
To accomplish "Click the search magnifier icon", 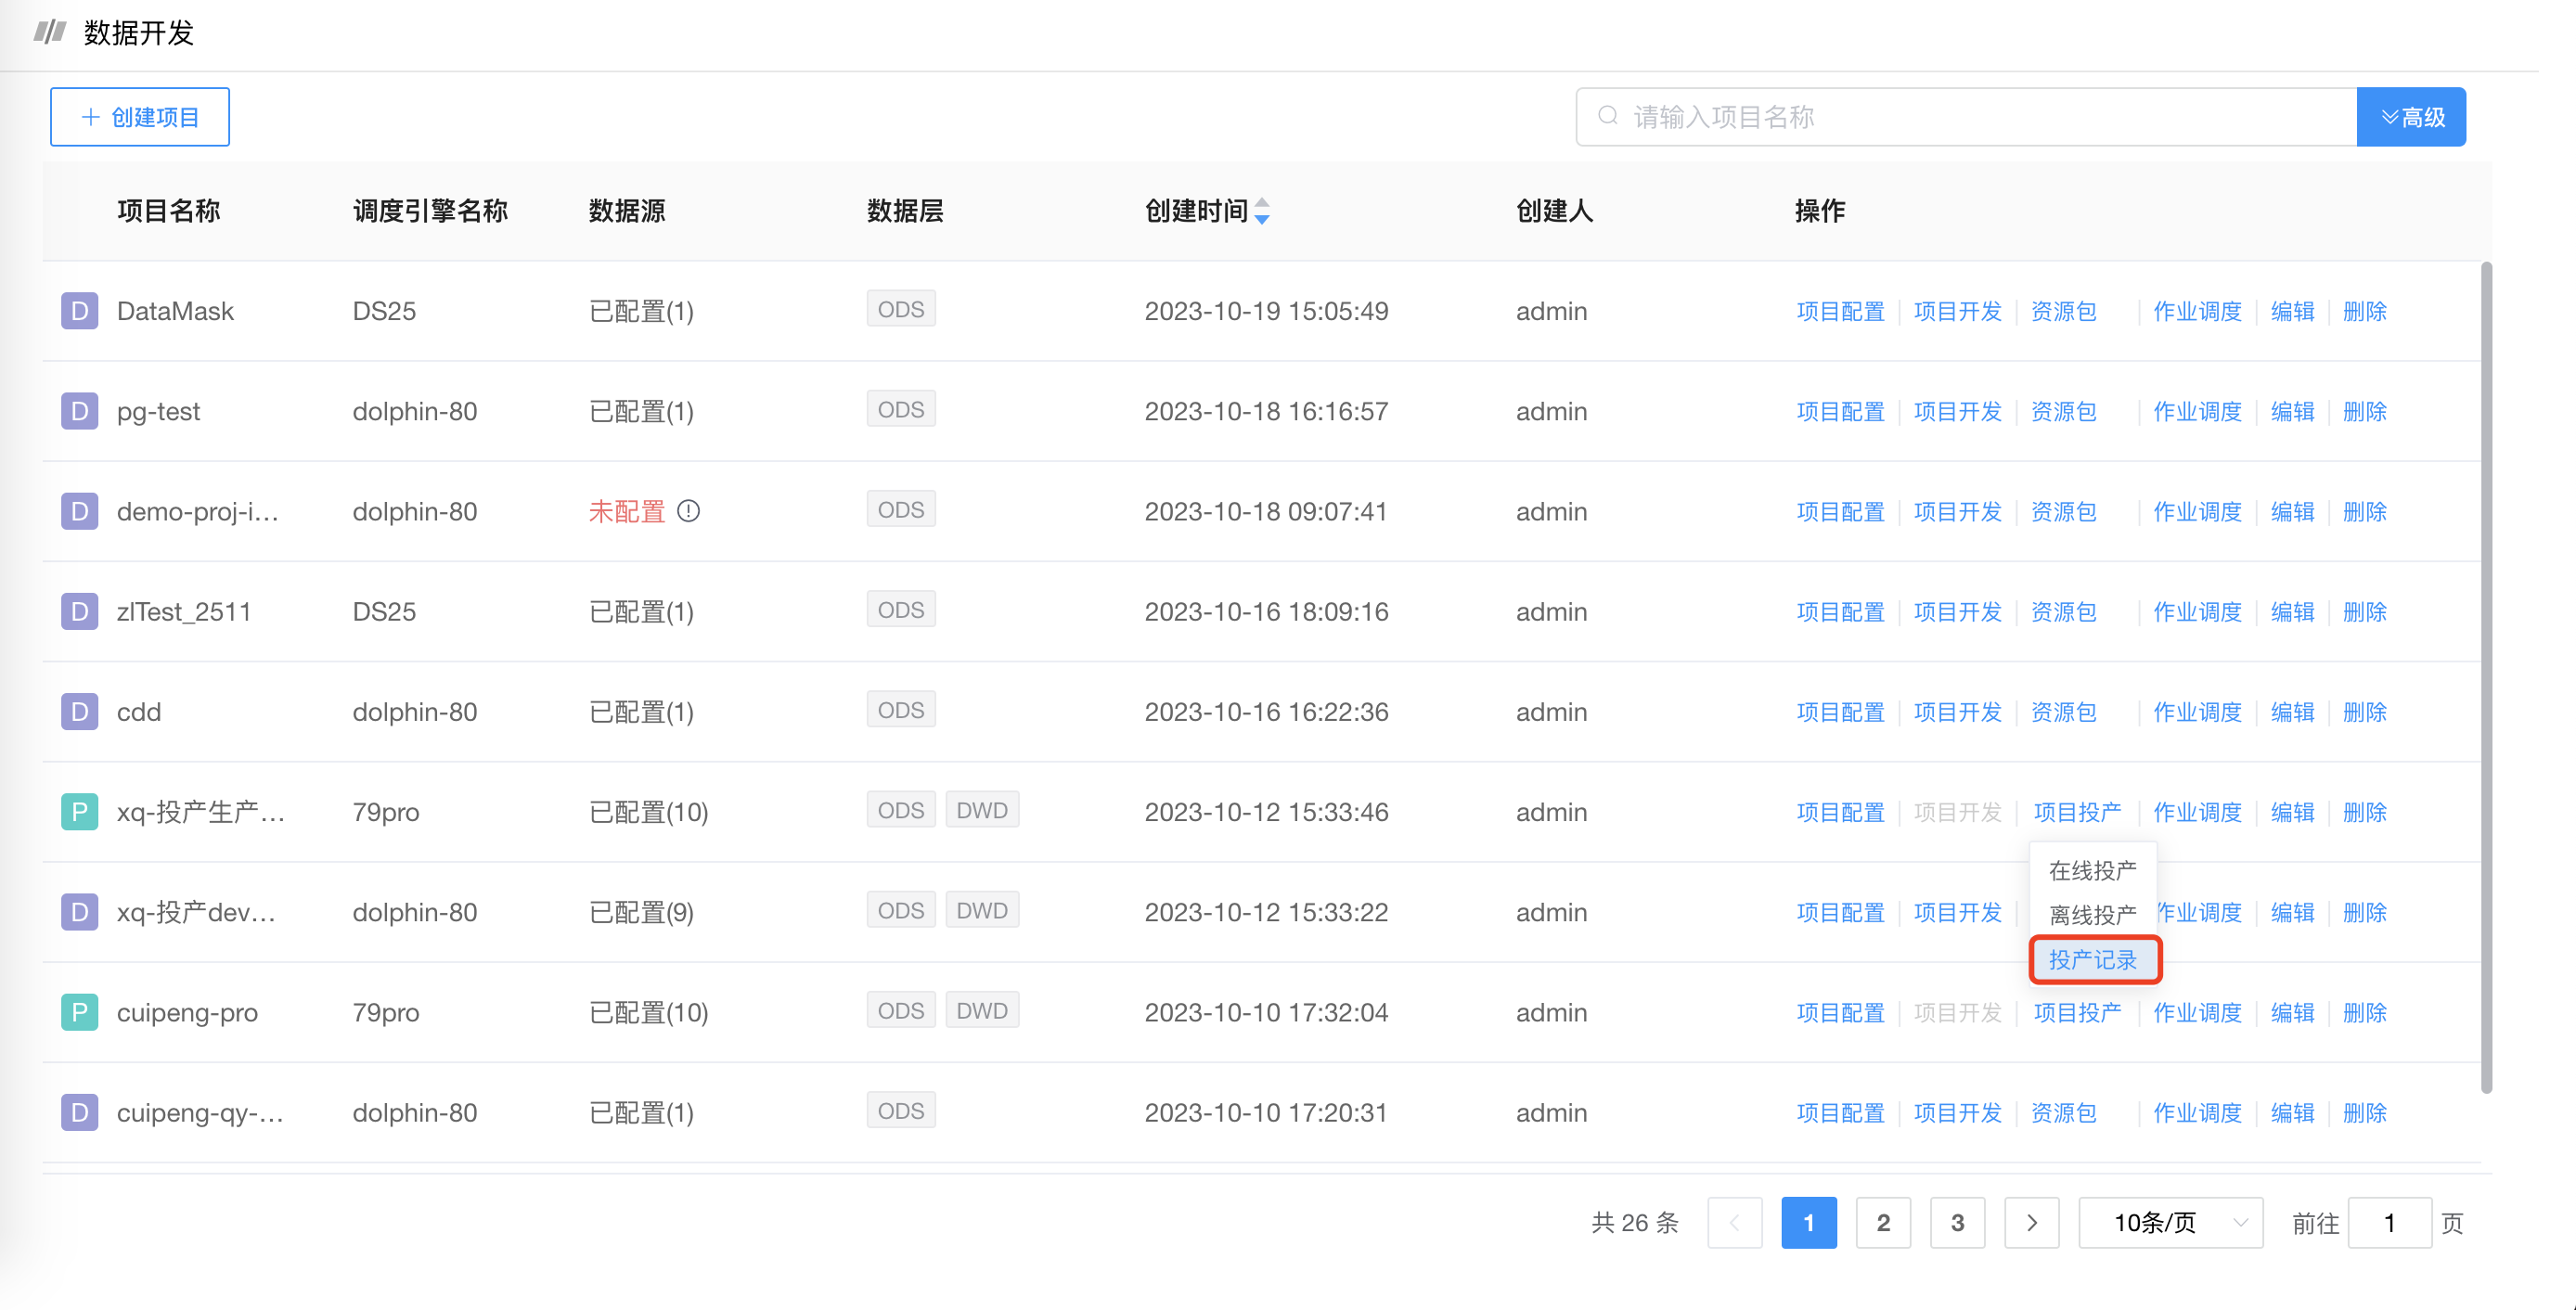I will (1607, 116).
